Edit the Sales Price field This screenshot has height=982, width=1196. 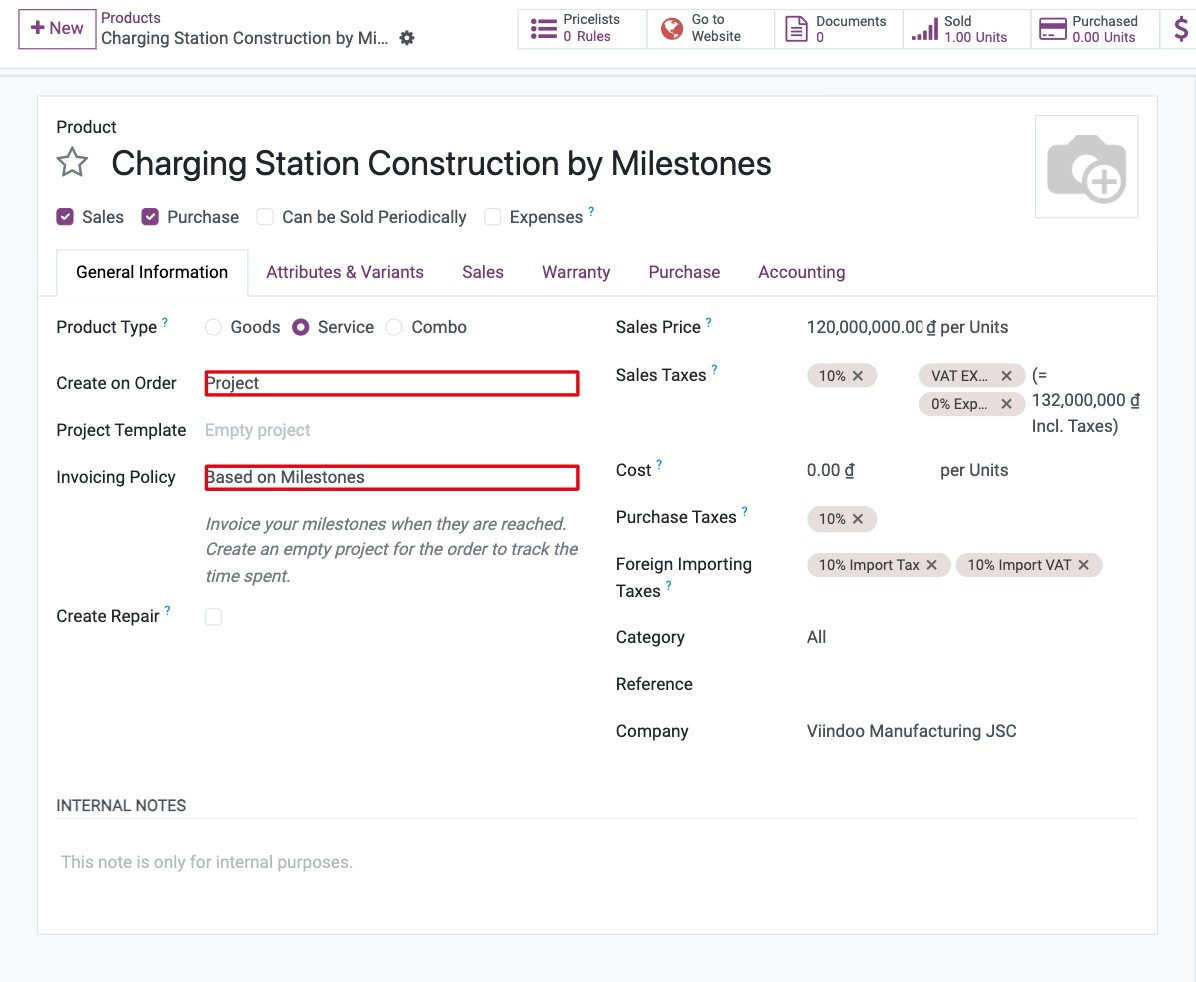tap(865, 327)
